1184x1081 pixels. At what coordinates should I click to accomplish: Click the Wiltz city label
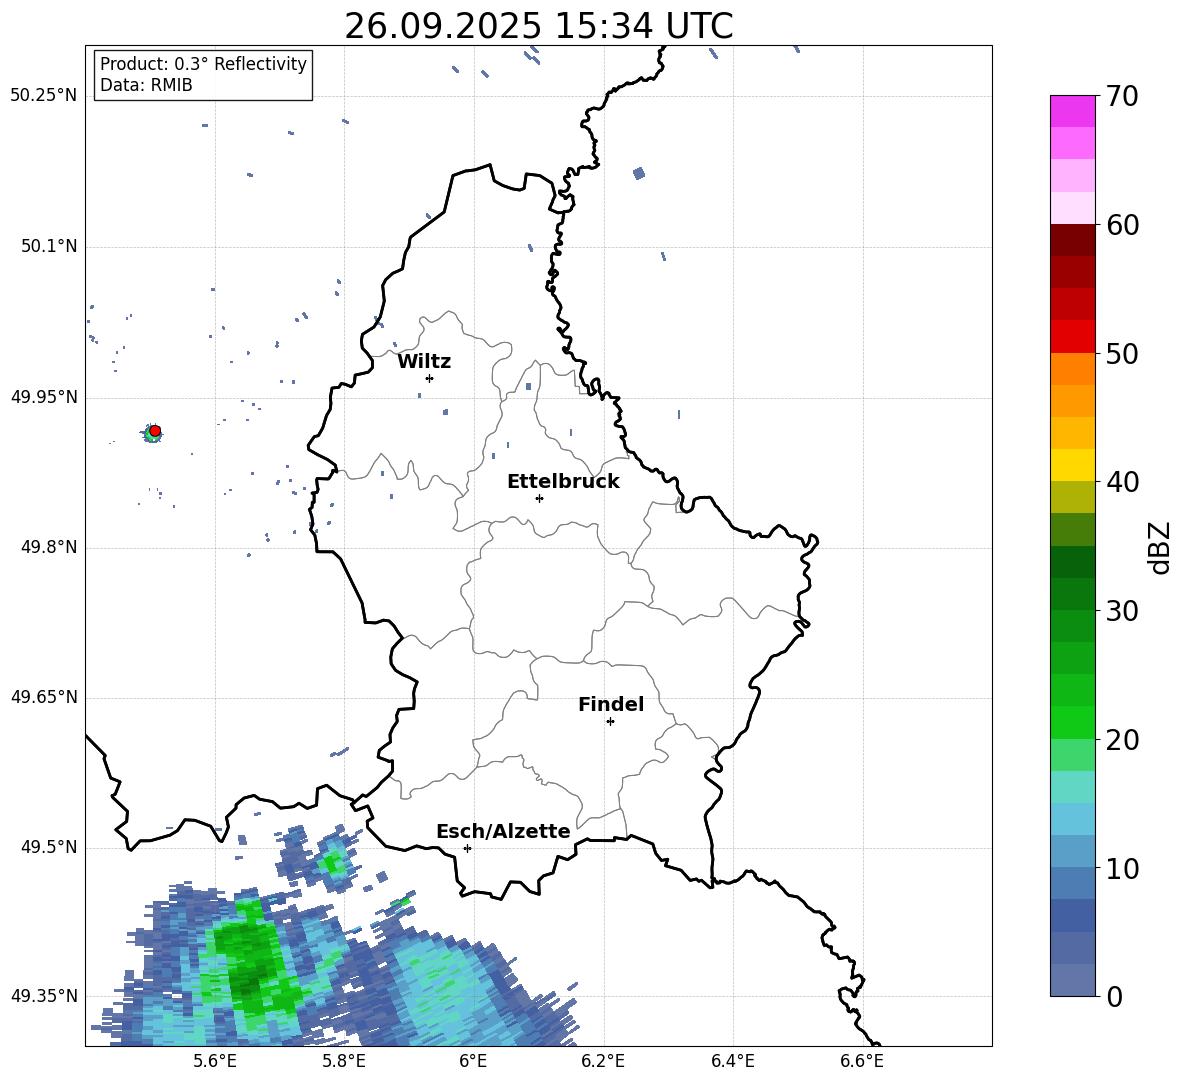[x=424, y=362]
